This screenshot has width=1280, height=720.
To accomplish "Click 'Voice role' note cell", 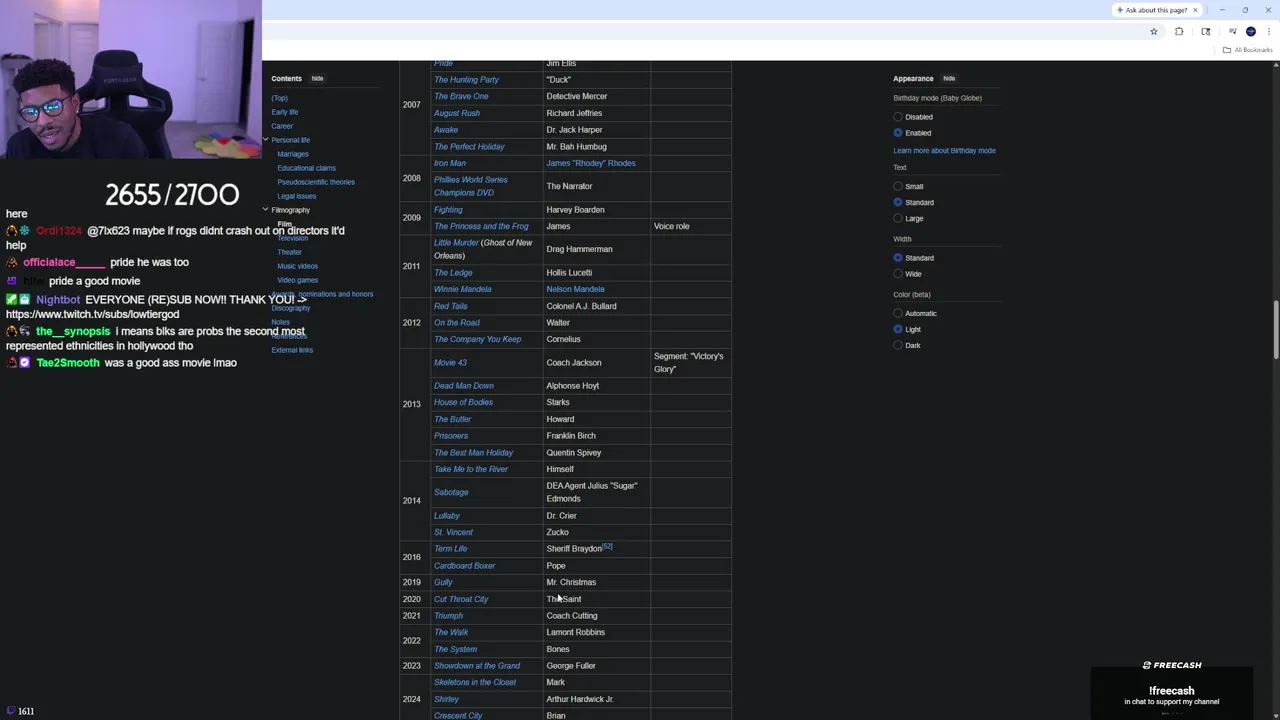I will click(x=691, y=226).
